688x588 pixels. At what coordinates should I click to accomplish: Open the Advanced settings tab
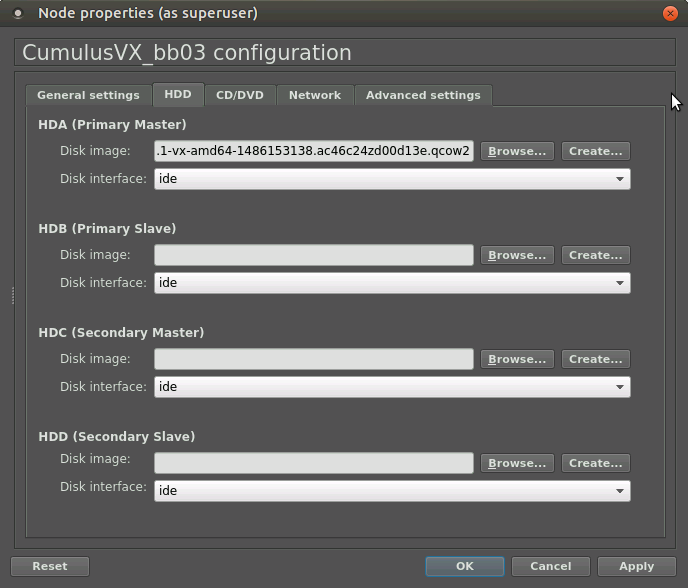(423, 95)
